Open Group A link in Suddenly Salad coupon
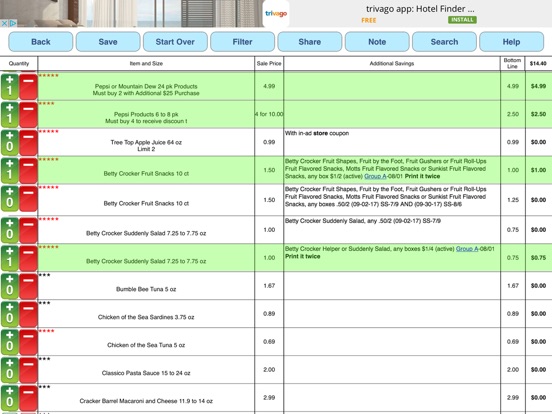 pos(467,249)
